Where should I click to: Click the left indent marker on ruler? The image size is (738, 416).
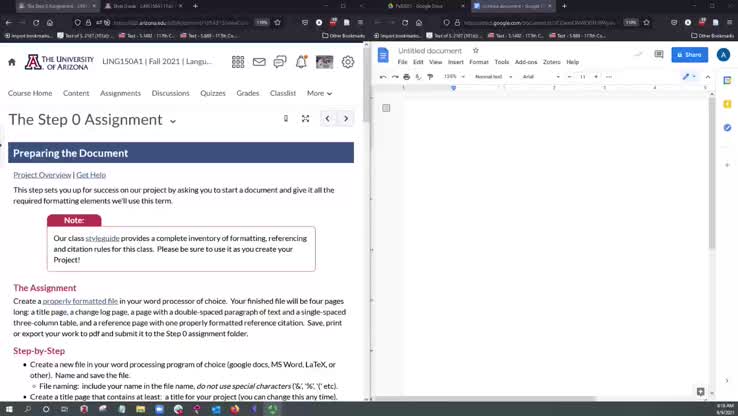(x=453, y=88)
